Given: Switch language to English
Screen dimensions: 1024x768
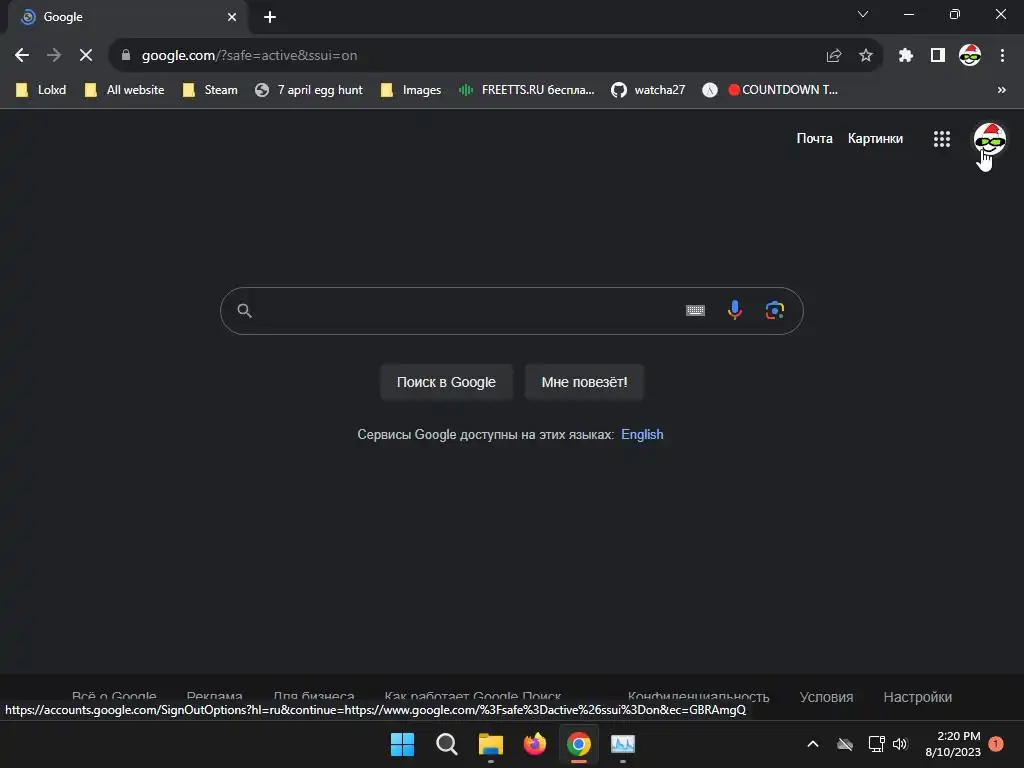Looking at the screenshot, I should 642,434.
